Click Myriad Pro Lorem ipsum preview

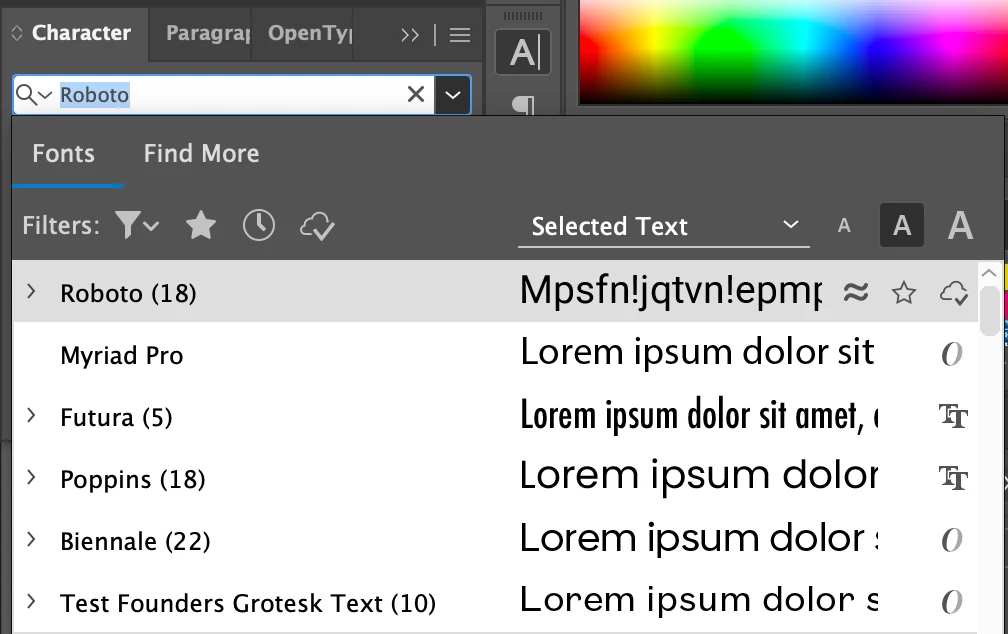[x=697, y=352]
